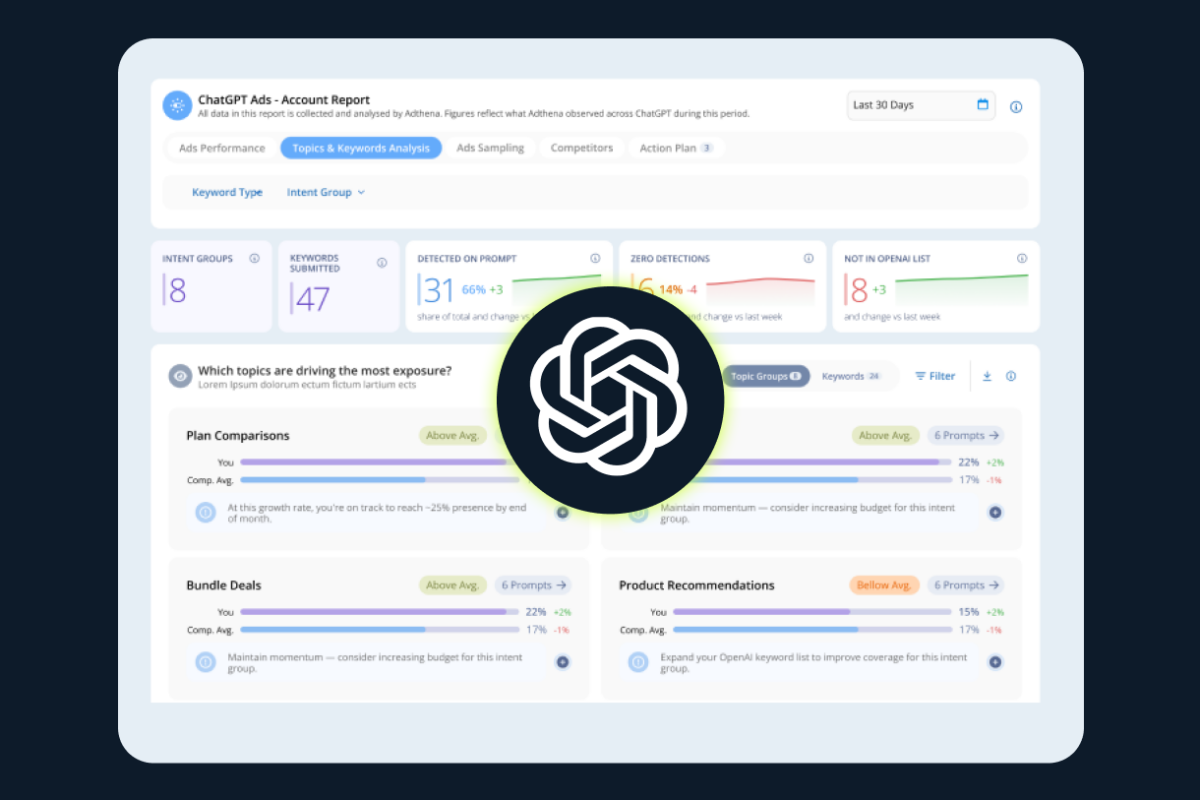Show info for Zero Detections card

pyautogui.click(x=808, y=259)
